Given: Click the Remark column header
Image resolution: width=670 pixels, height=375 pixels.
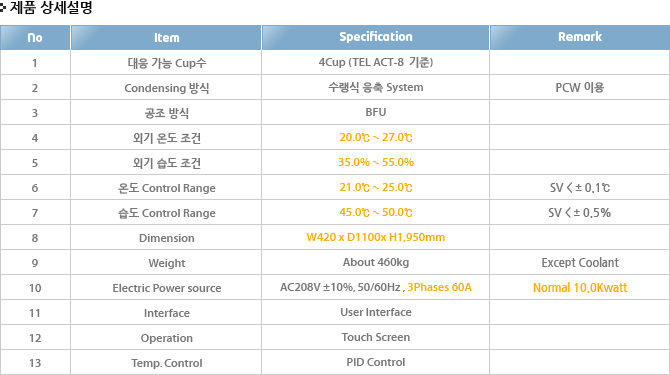Looking at the screenshot, I should click(x=580, y=37).
